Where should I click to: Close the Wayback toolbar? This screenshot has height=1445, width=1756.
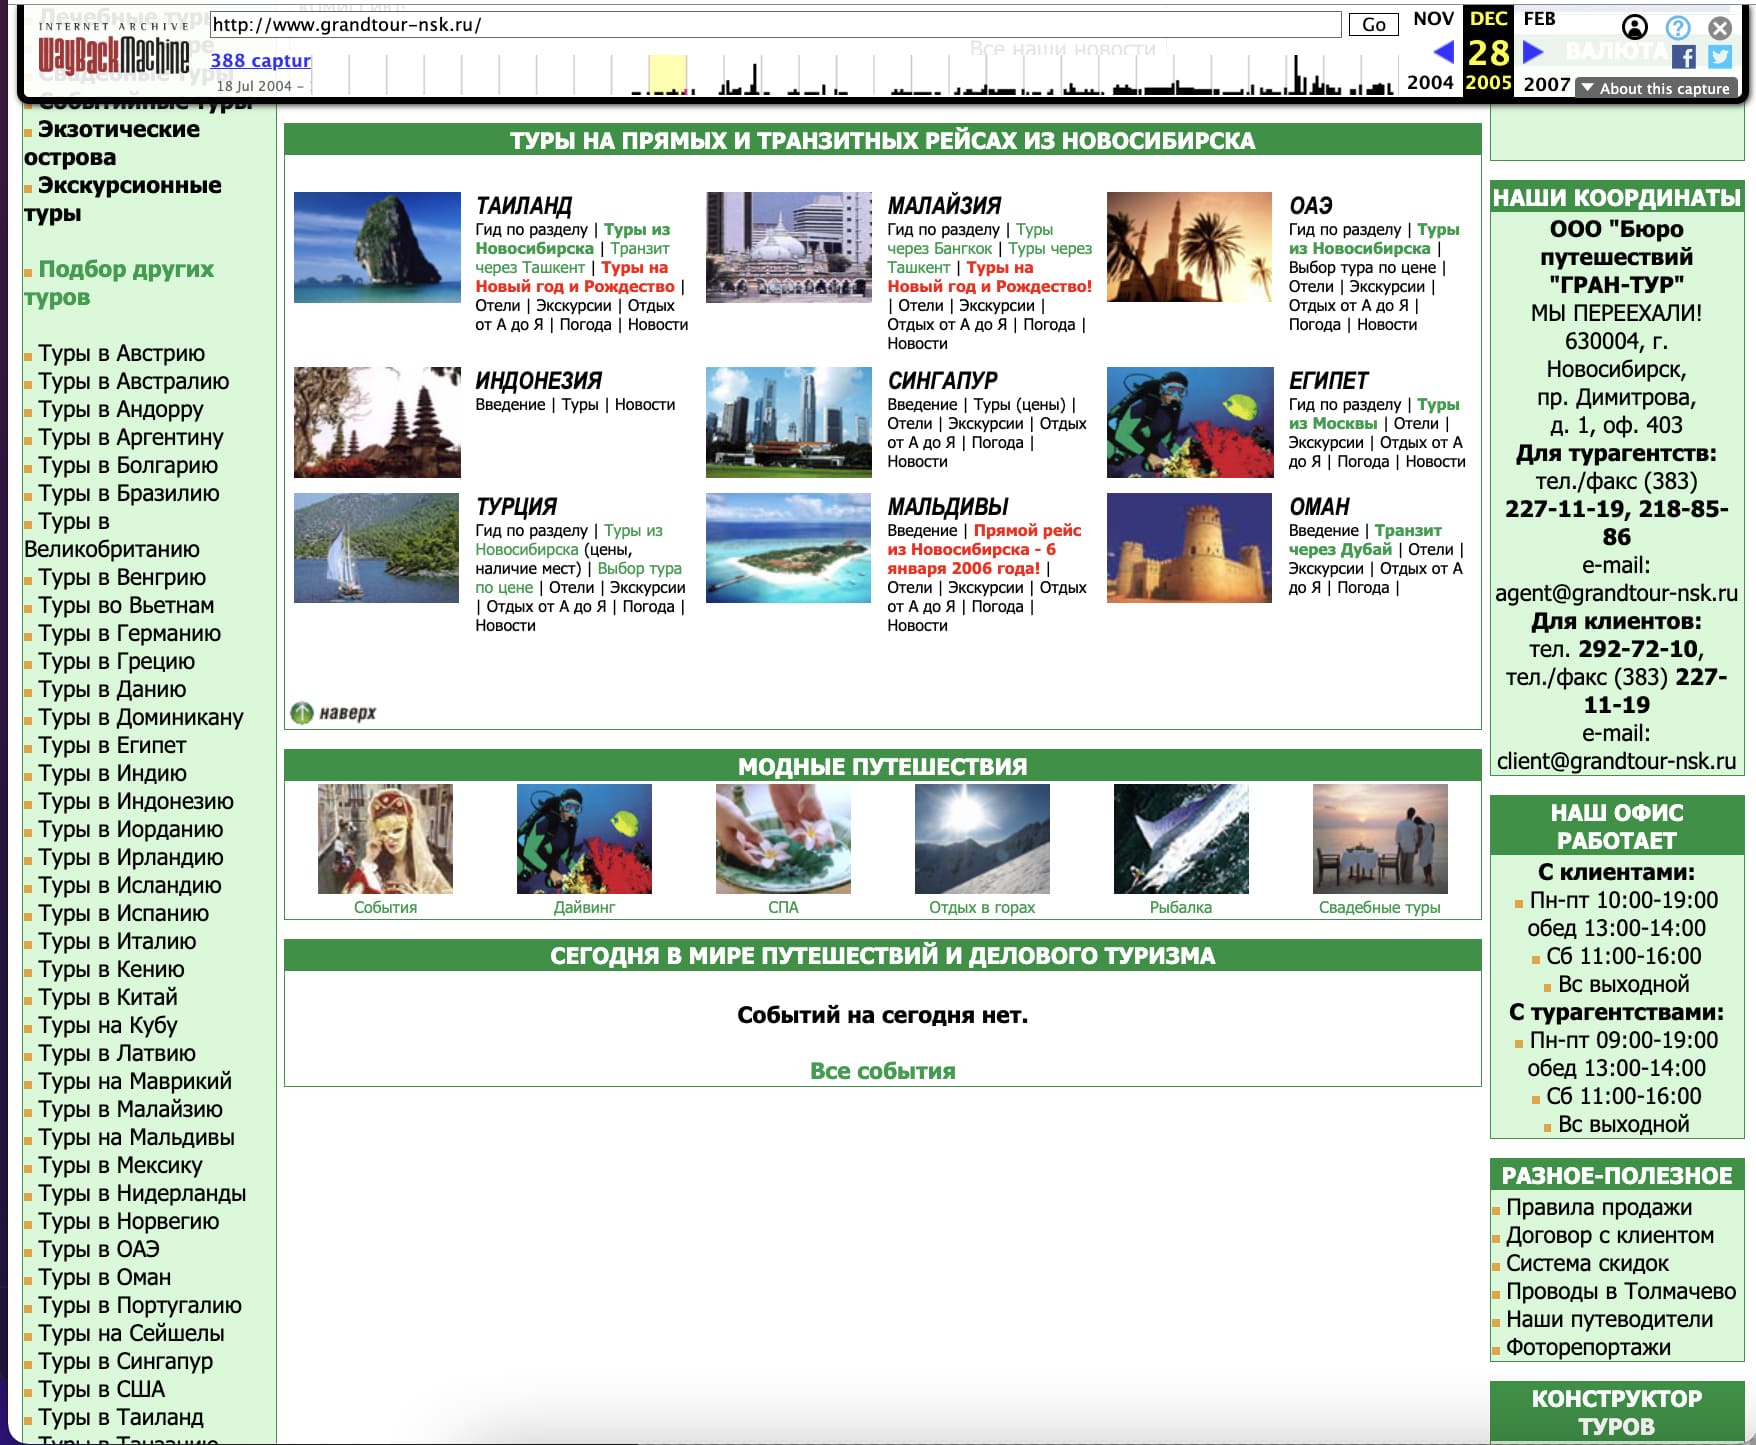pyautogui.click(x=1720, y=27)
